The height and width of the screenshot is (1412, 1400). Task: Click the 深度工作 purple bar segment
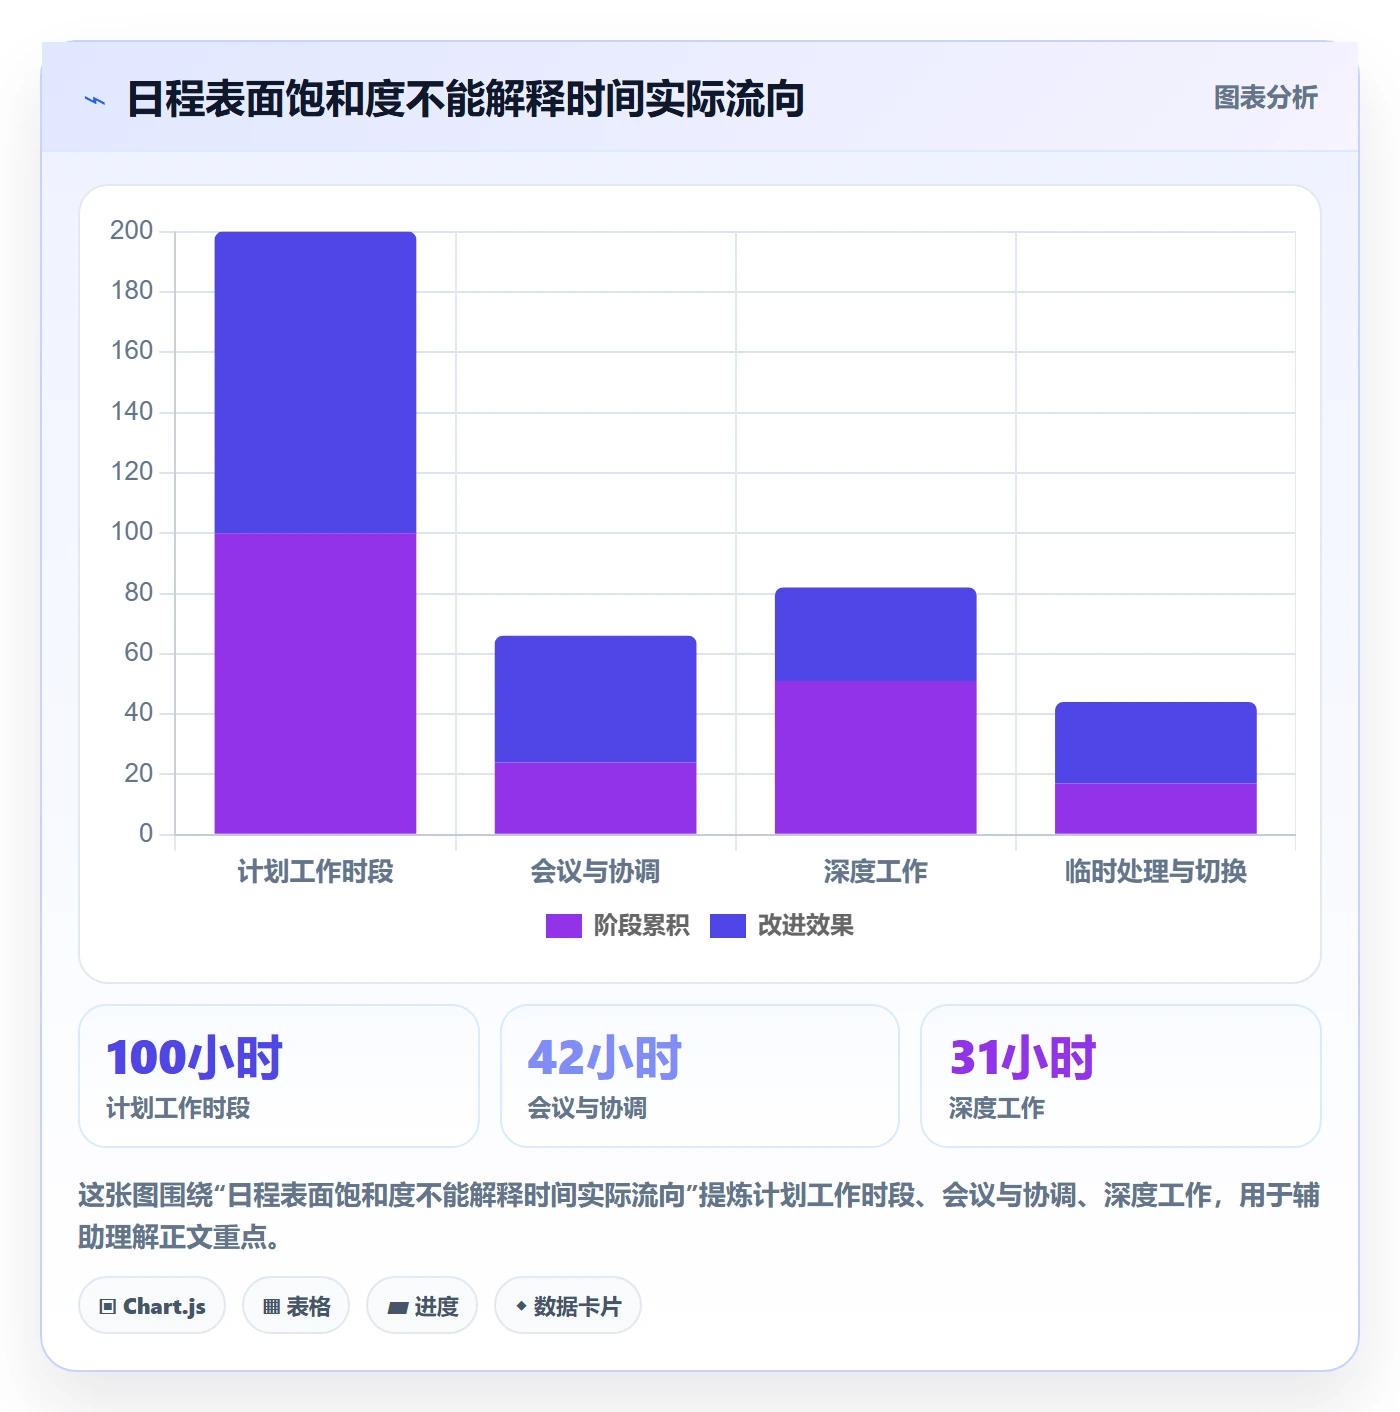point(875,757)
